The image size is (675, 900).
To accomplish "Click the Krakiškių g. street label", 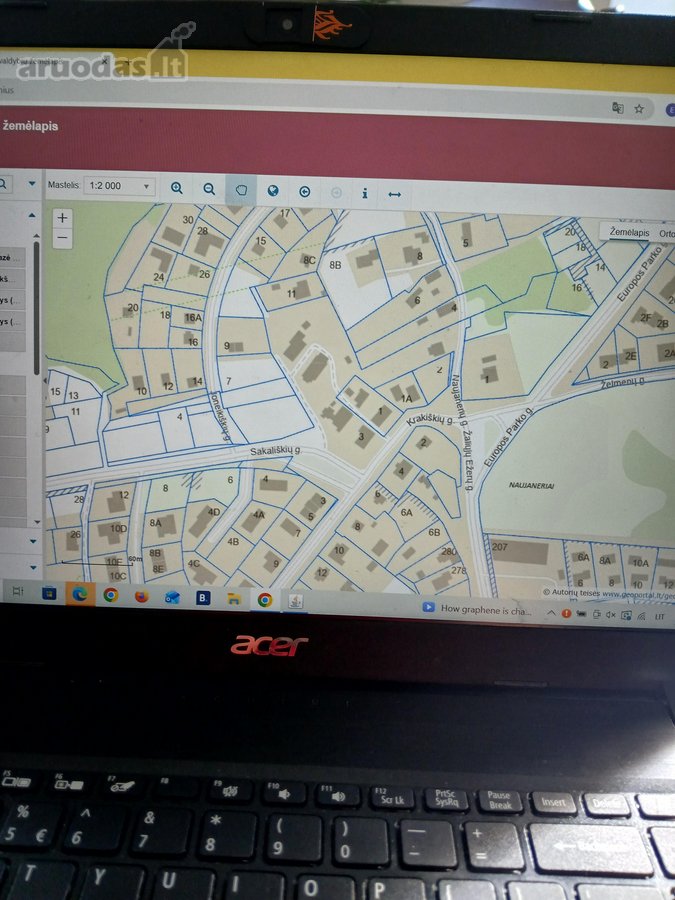I will tap(430, 420).
